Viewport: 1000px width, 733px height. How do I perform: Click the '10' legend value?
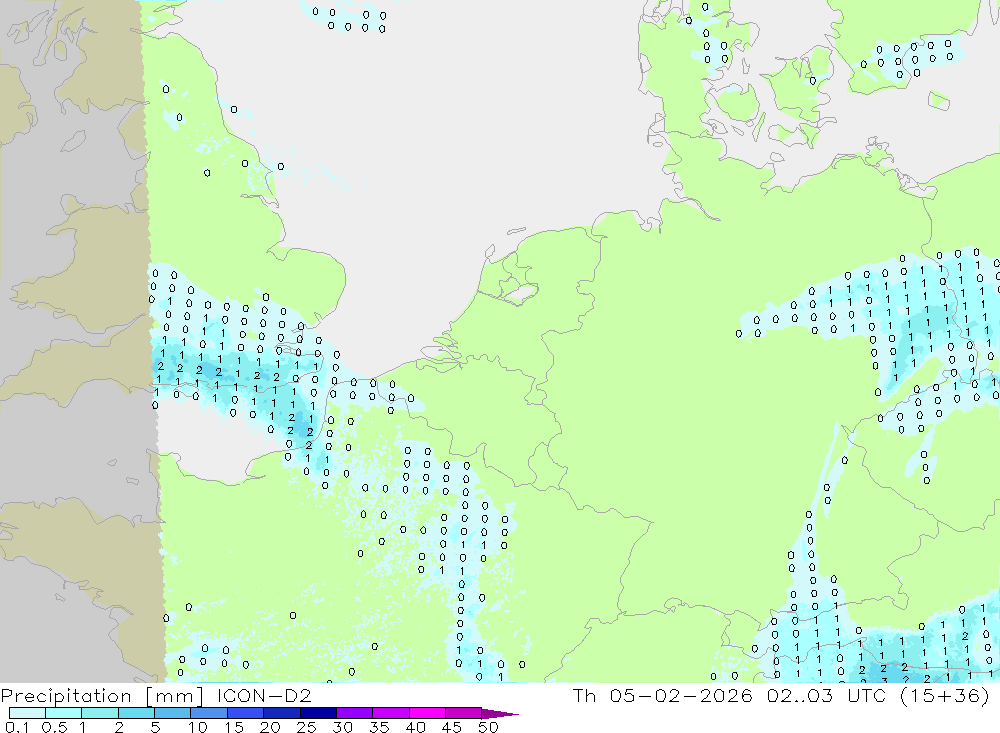(x=198, y=727)
